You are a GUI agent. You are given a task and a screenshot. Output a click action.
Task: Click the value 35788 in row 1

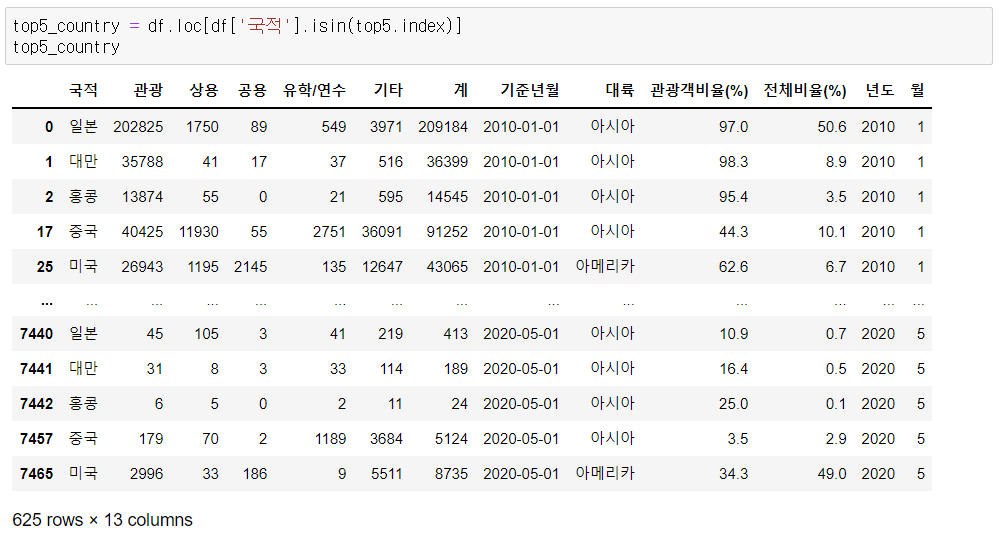143,162
